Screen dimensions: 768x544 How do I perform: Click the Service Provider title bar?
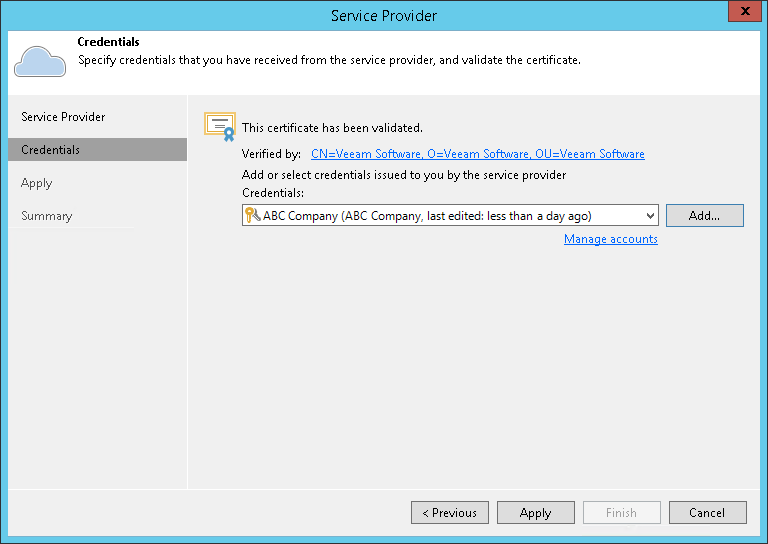[383, 15]
